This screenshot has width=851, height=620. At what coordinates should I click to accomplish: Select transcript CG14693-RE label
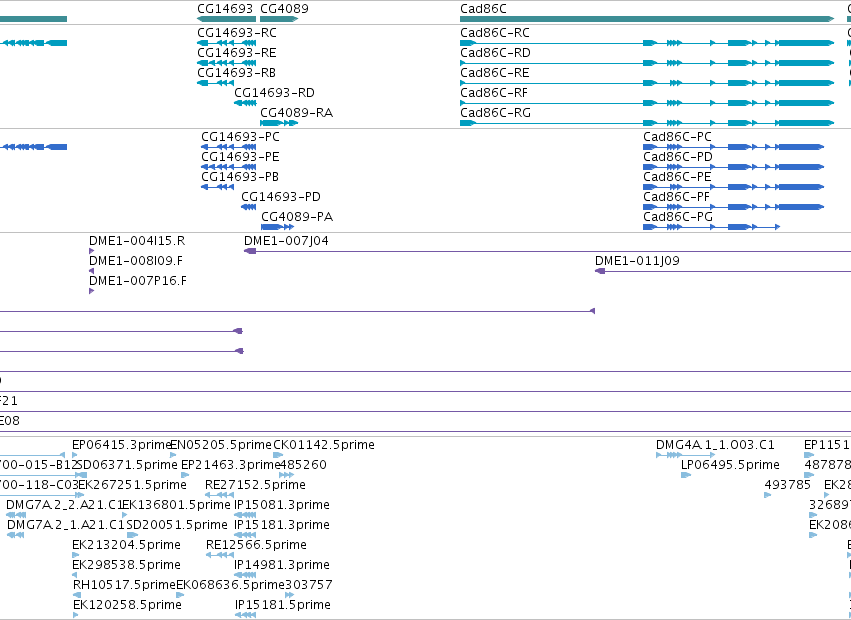pyautogui.click(x=237, y=53)
